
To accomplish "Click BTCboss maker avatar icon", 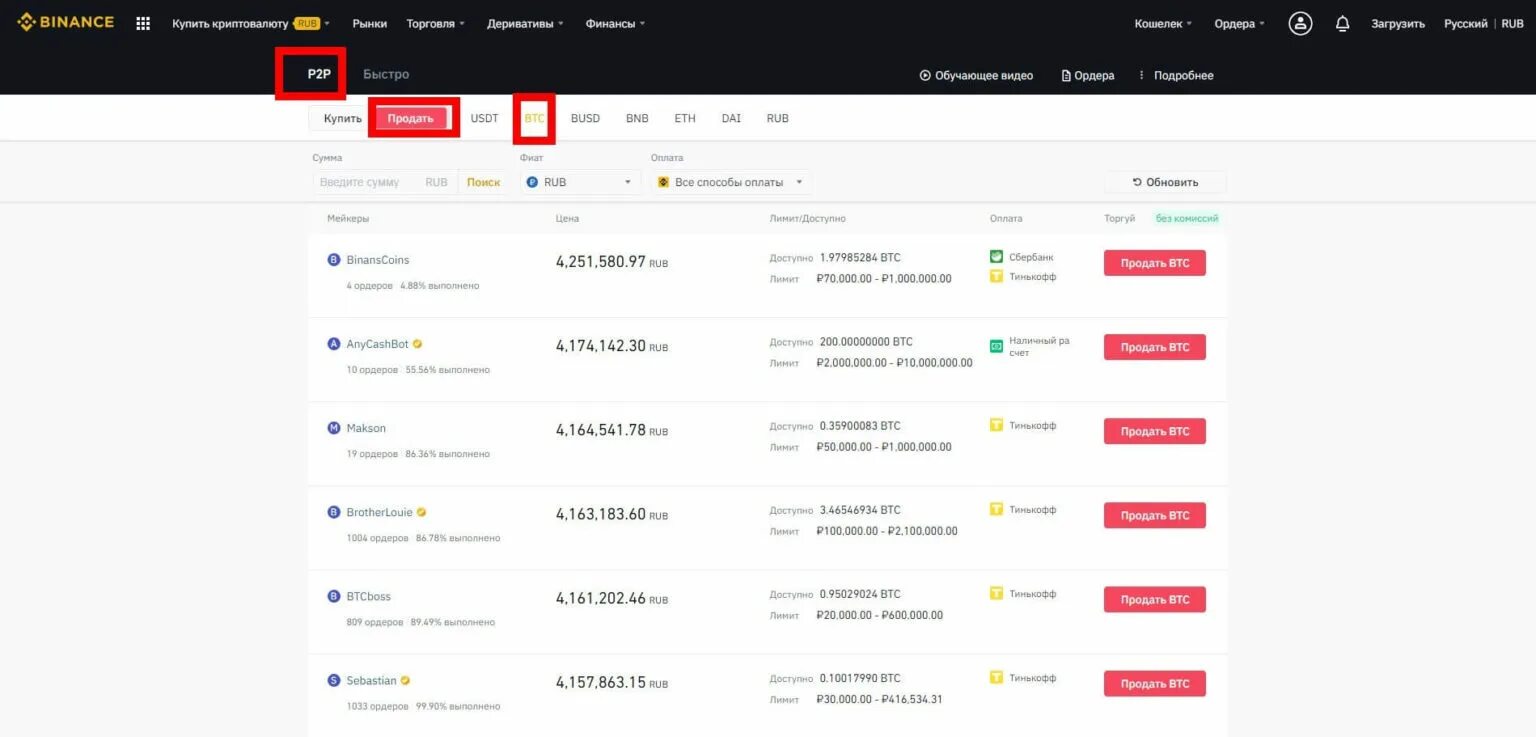I will pyautogui.click(x=334, y=596).
